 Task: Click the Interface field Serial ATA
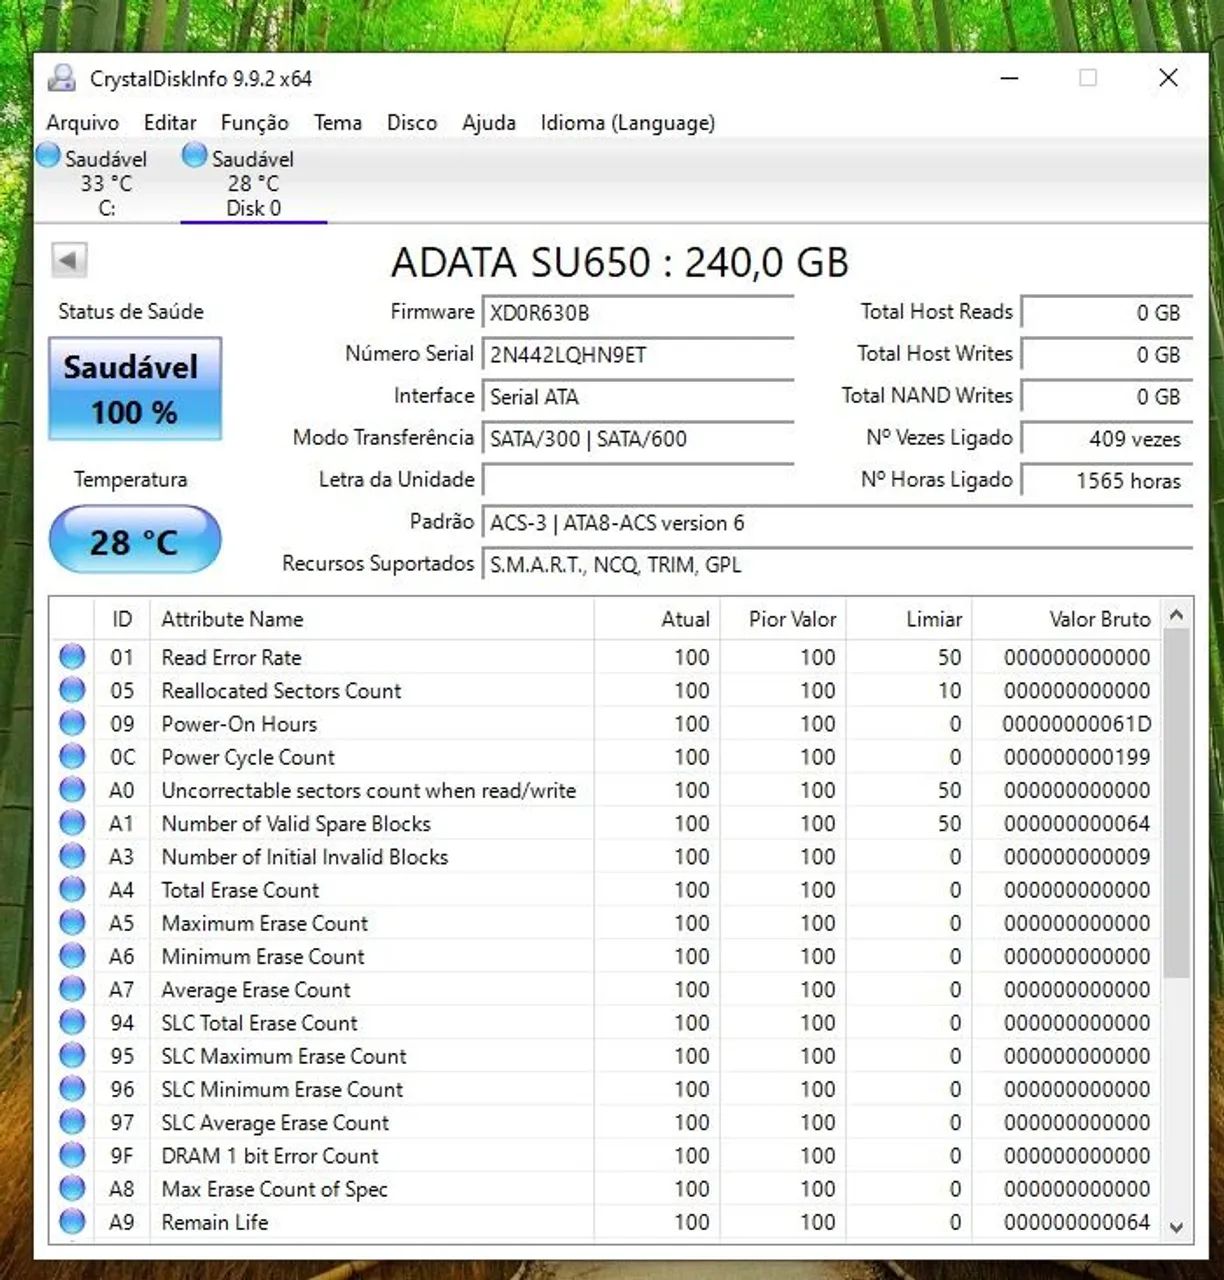638,397
